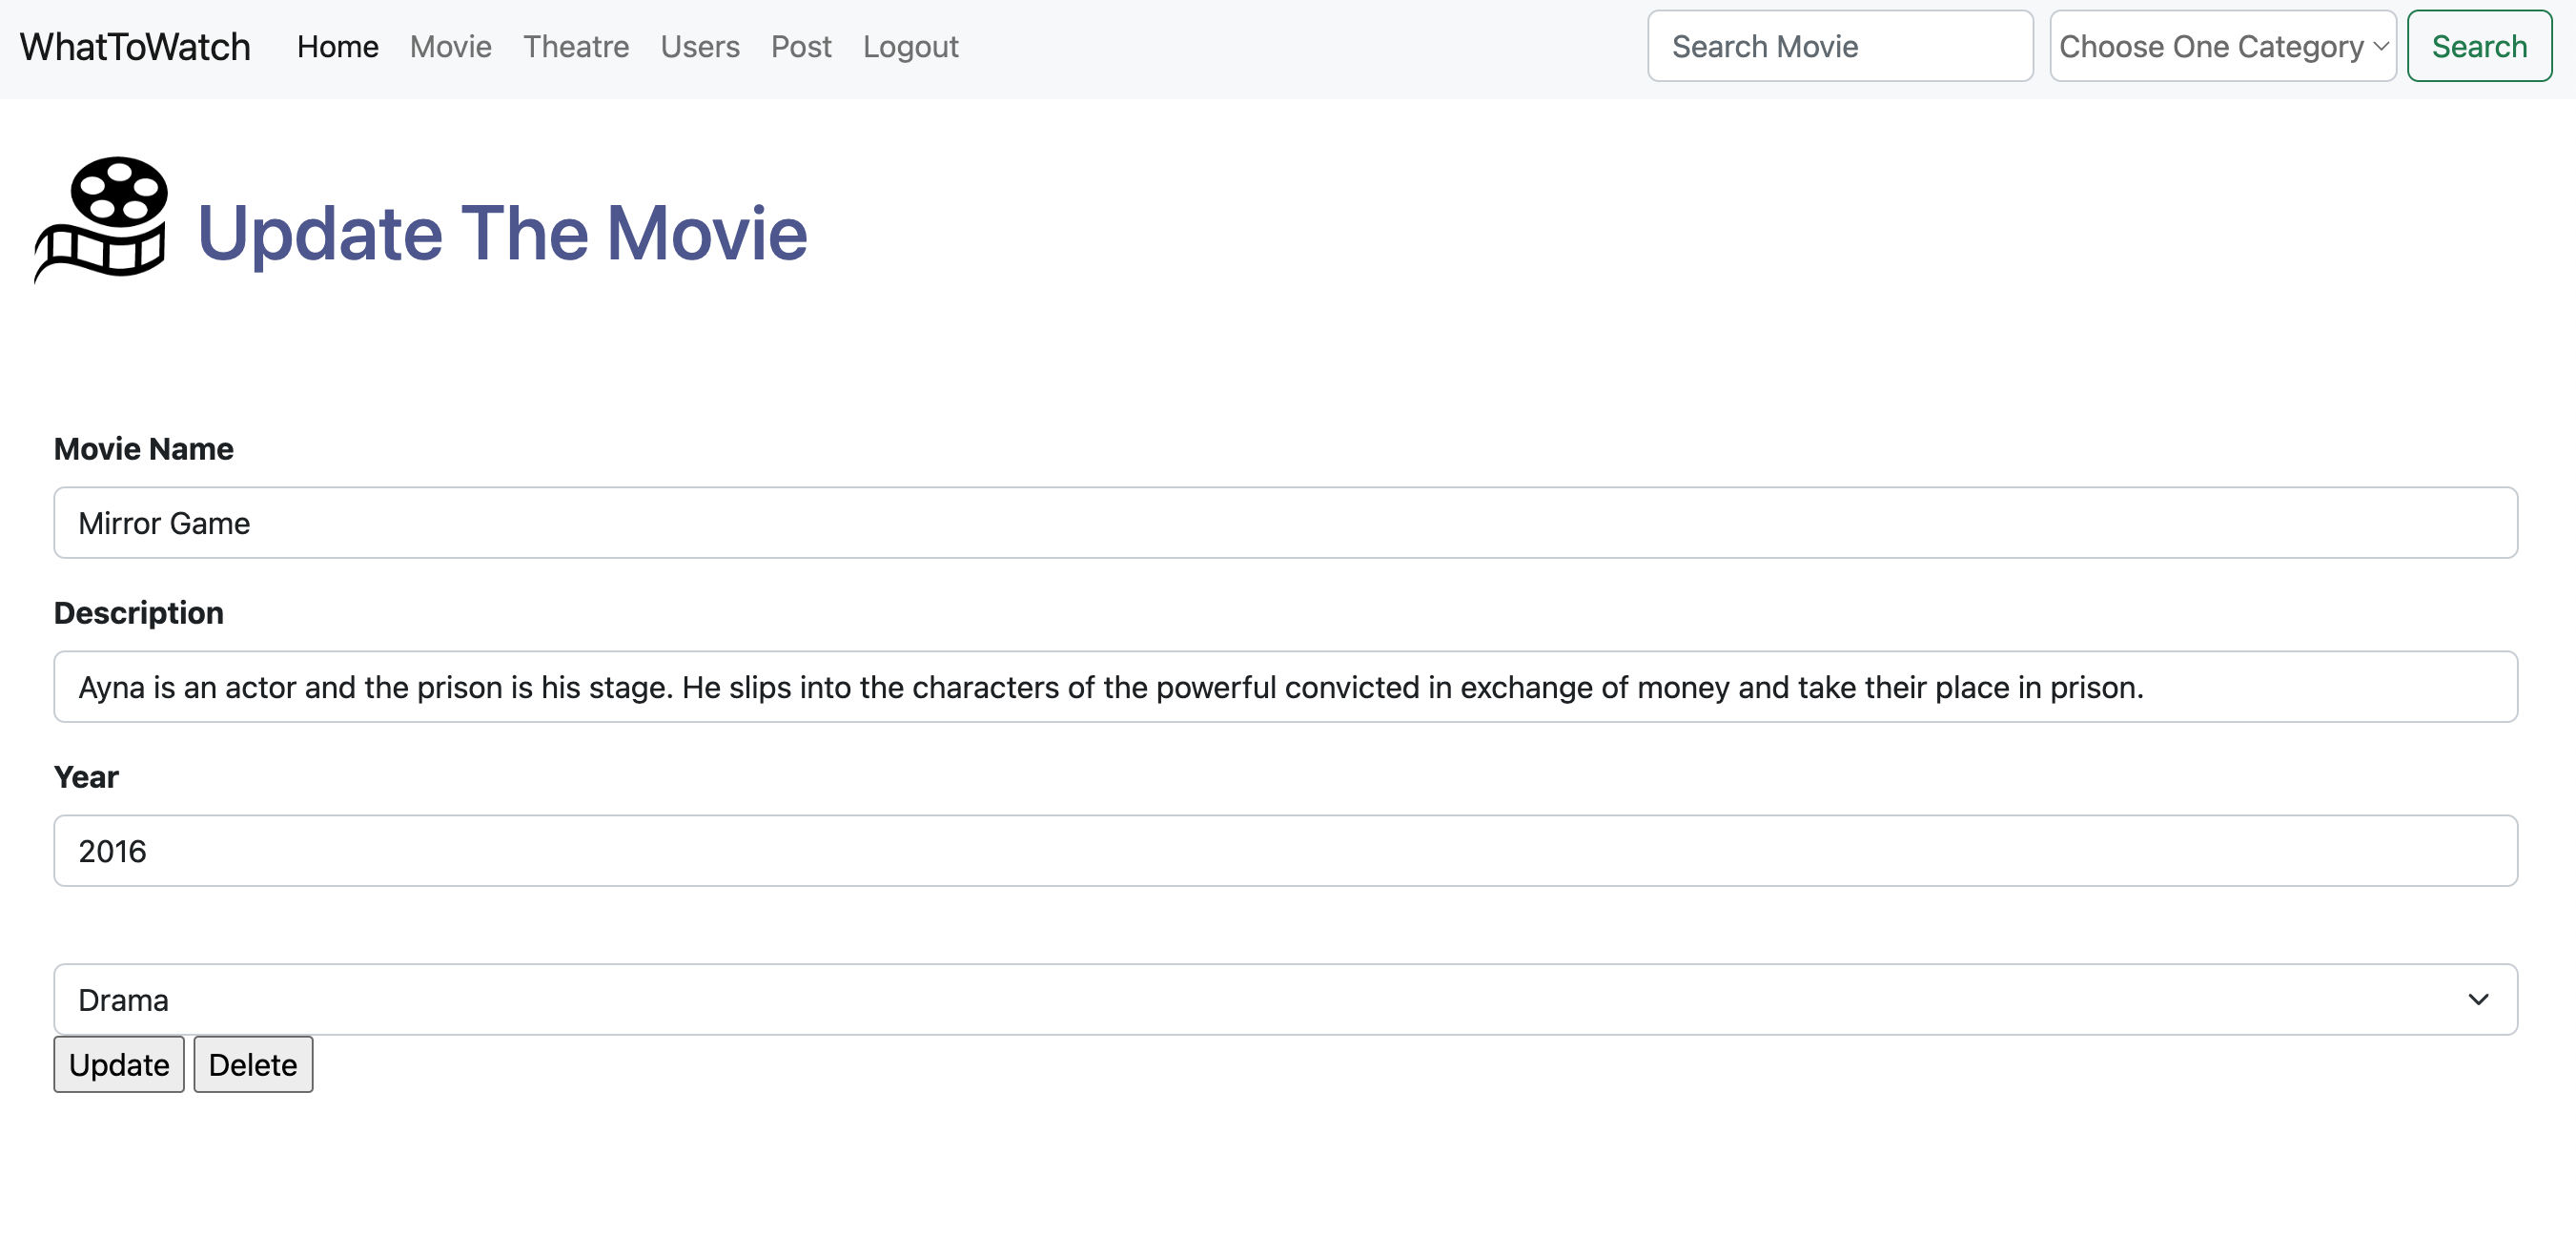Expand the Choose One Category dropdown
The height and width of the screenshot is (1236, 2576).
[2222, 46]
